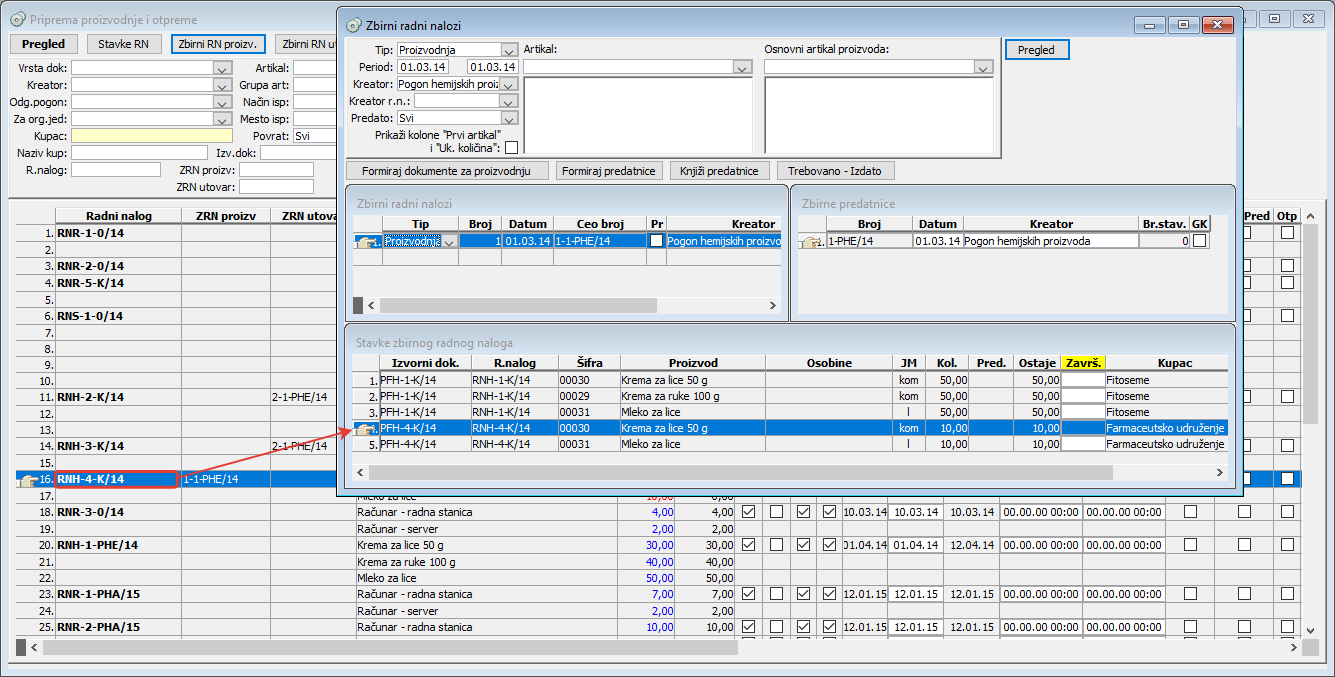Click the Farmaceutsko udruženje cell in row 5

1165,444
